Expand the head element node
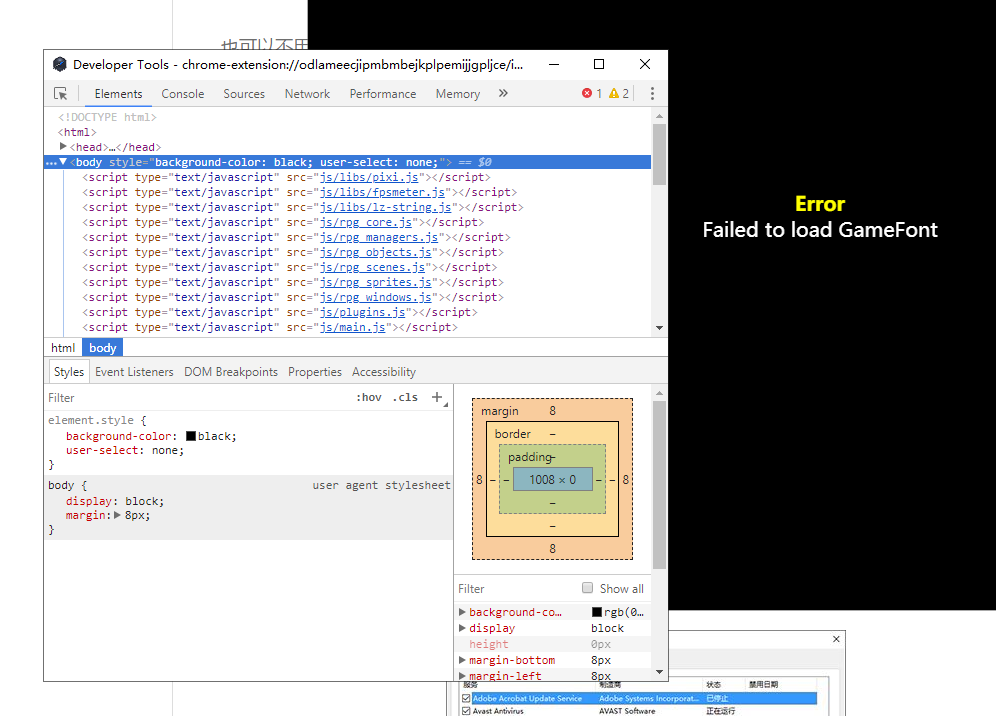 pyautogui.click(x=63, y=147)
